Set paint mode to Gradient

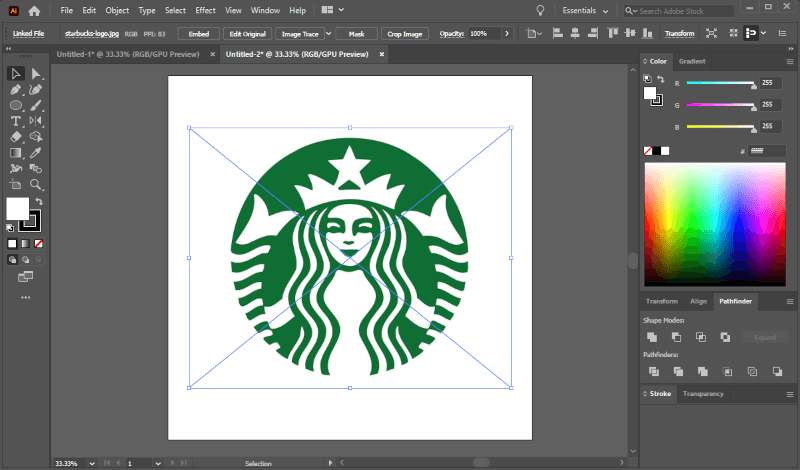tap(26, 244)
